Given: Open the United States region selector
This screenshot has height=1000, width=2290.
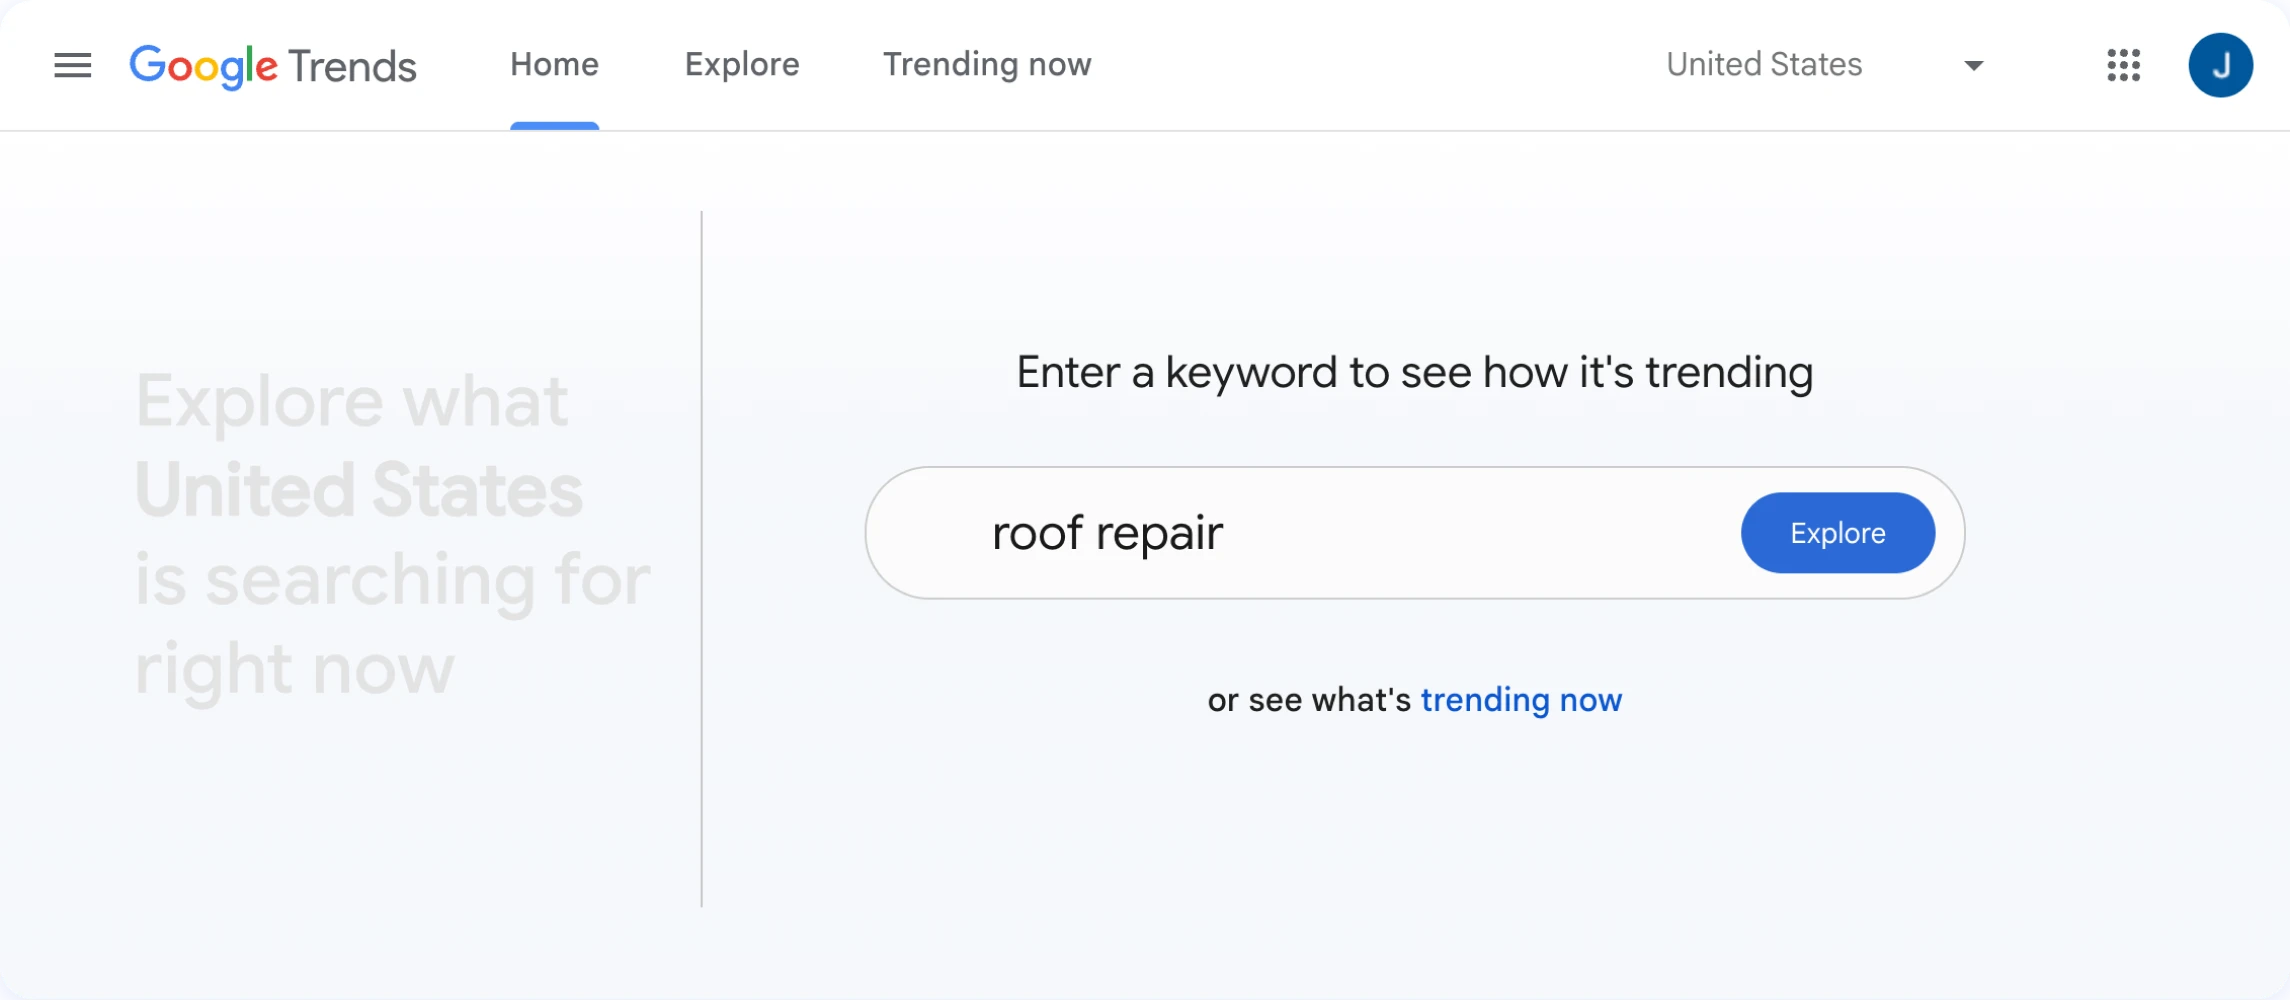Looking at the screenshot, I should pyautogui.click(x=1763, y=65).
